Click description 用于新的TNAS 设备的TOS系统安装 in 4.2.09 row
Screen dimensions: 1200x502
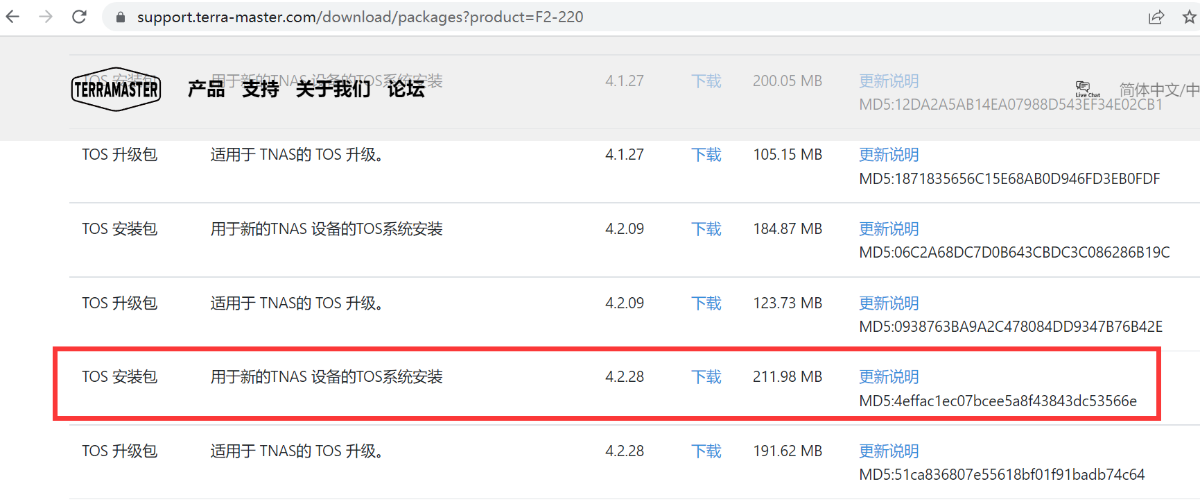(x=327, y=229)
